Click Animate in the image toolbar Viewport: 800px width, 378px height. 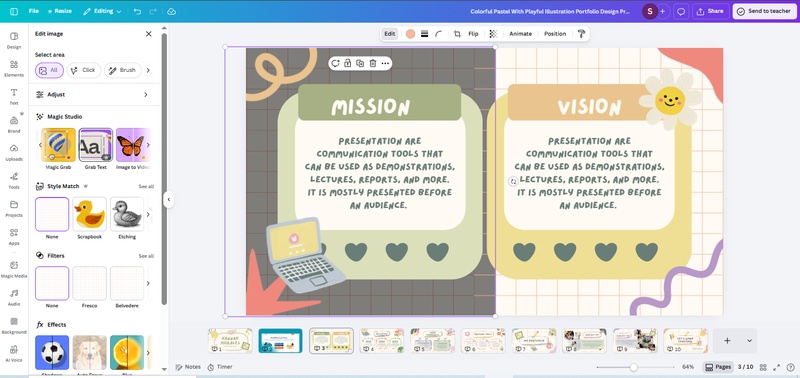[x=520, y=34]
